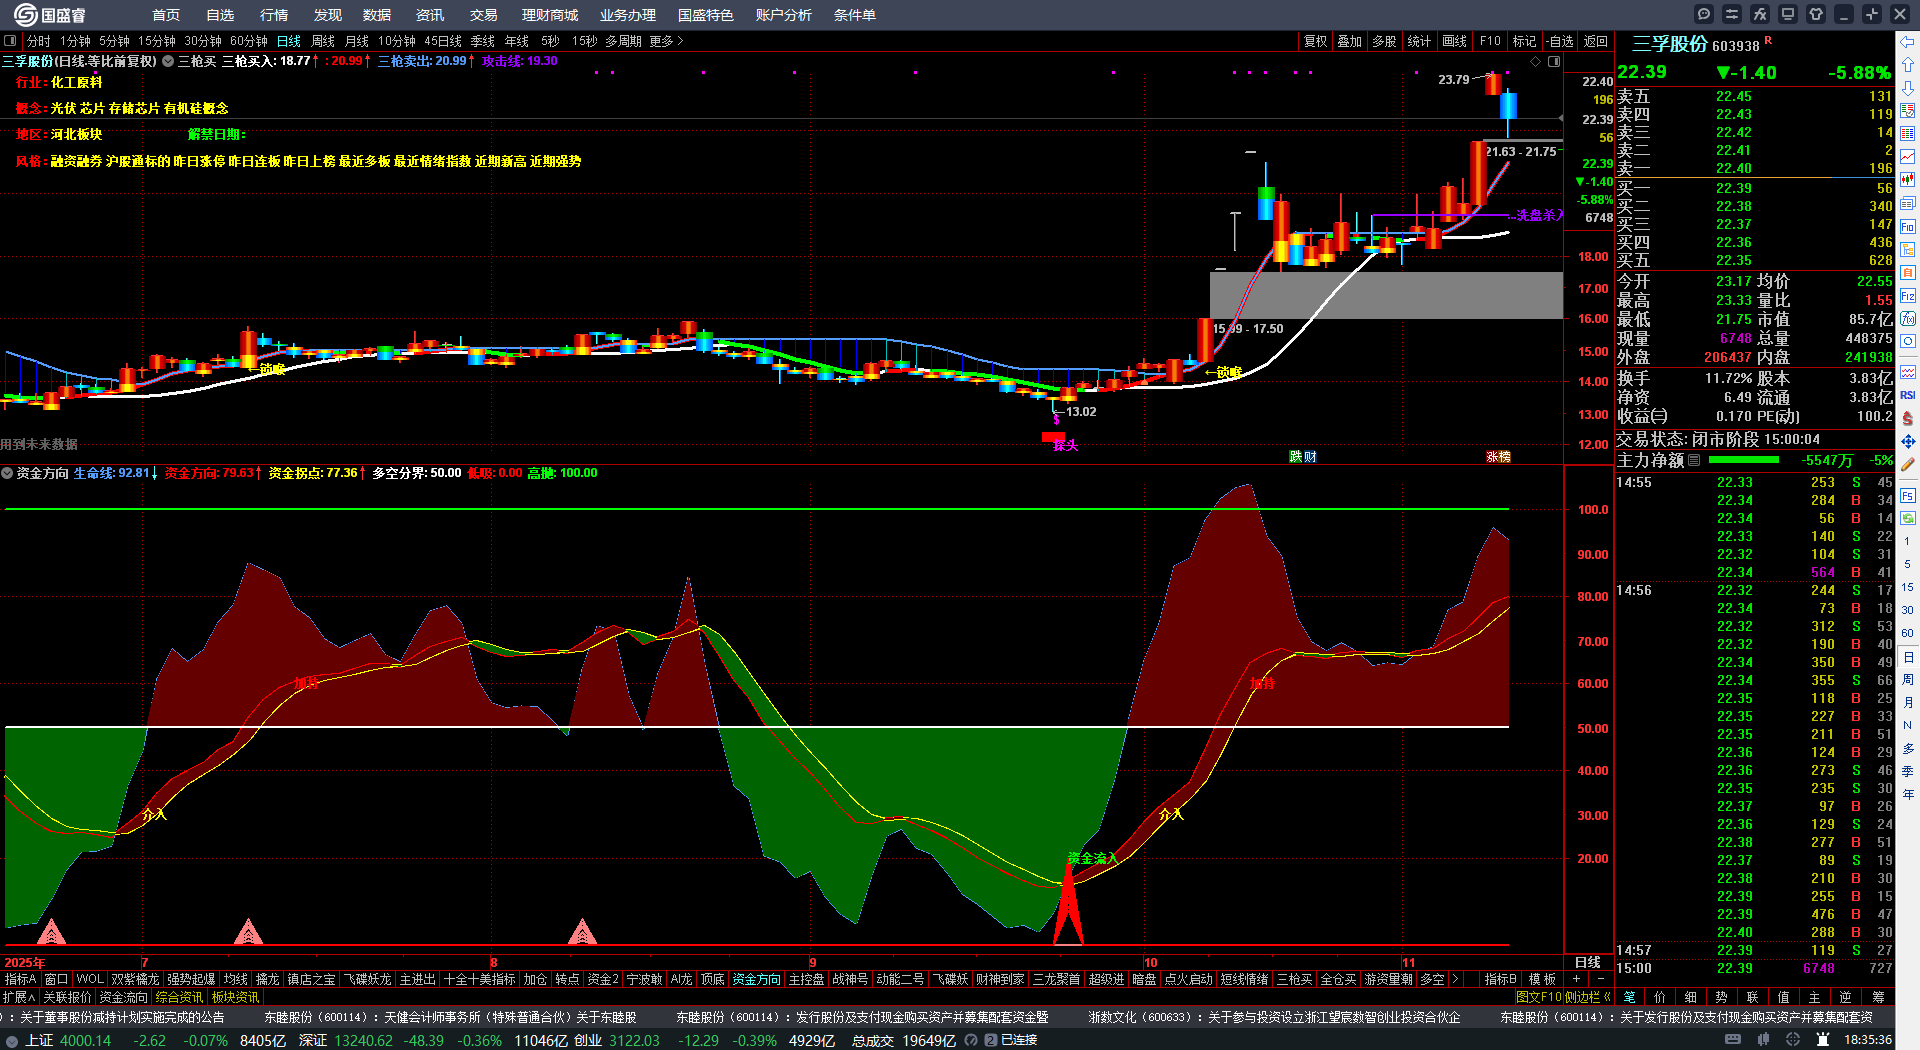
Task: Open the 交易 menu
Action: 484,15
